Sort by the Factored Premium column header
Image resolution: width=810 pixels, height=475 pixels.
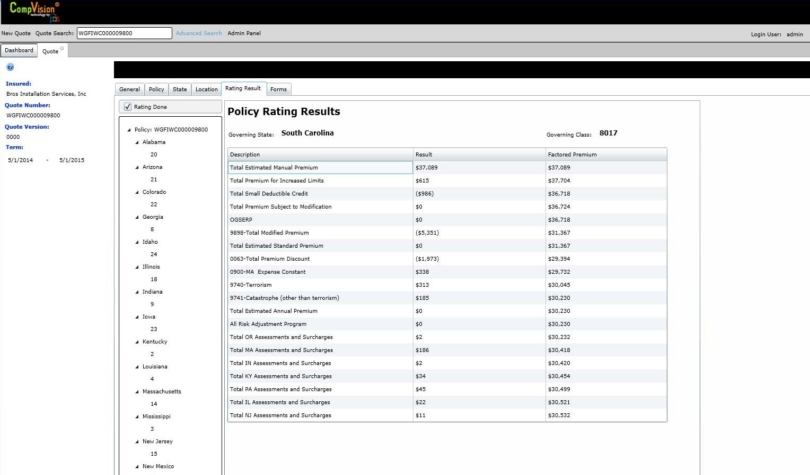606,154
